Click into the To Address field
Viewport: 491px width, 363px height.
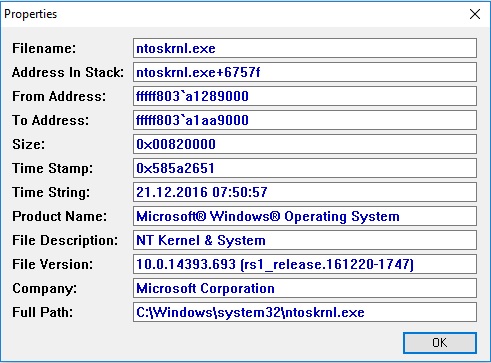click(x=305, y=120)
